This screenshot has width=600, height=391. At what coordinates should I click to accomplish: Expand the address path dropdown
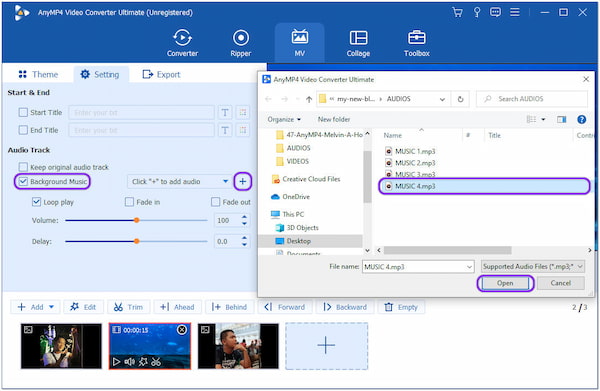[x=442, y=99]
